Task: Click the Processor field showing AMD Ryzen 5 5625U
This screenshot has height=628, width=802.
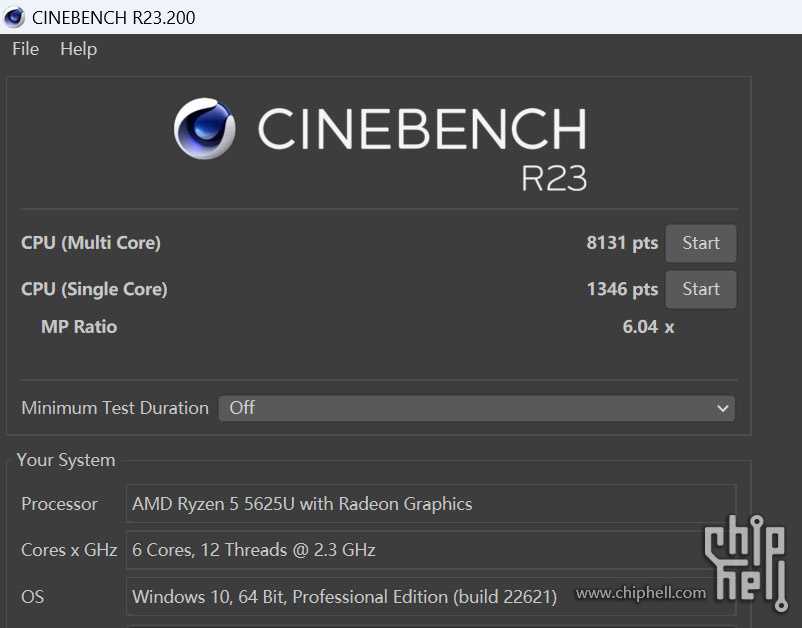Action: click(431, 504)
